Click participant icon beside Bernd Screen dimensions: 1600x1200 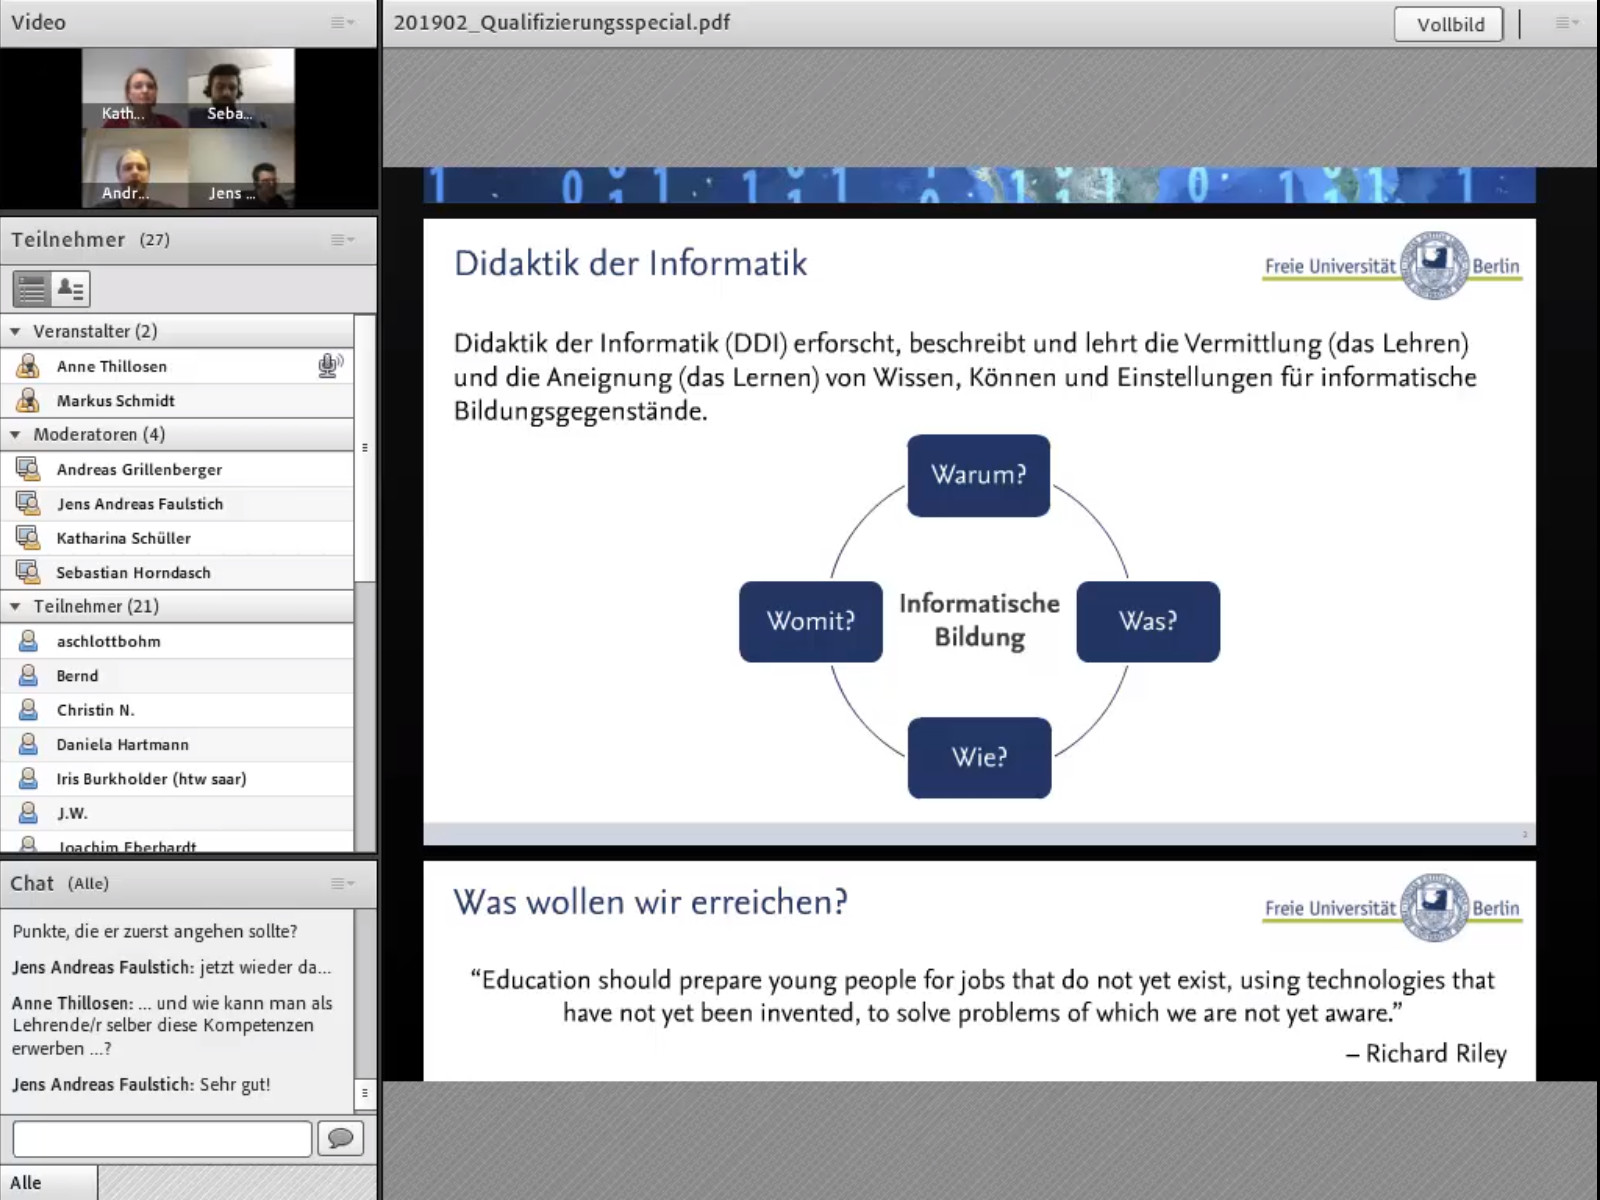[28, 675]
